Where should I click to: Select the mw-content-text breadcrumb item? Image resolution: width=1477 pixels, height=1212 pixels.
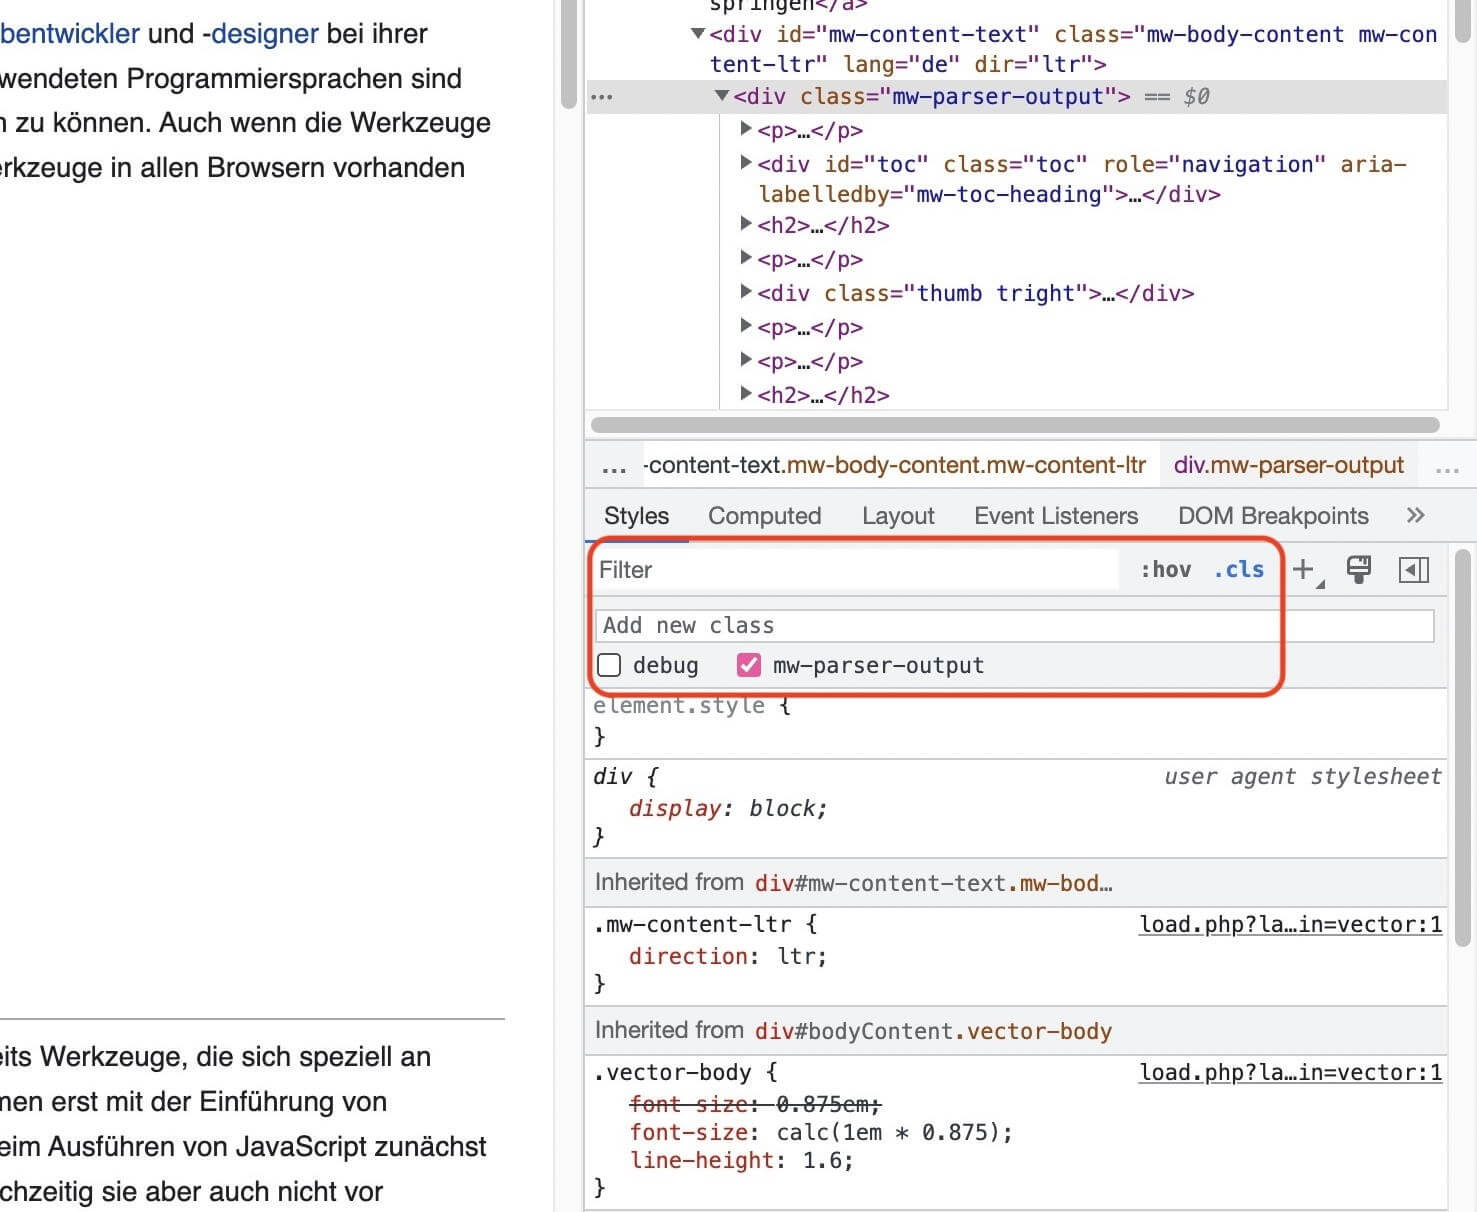click(896, 465)
